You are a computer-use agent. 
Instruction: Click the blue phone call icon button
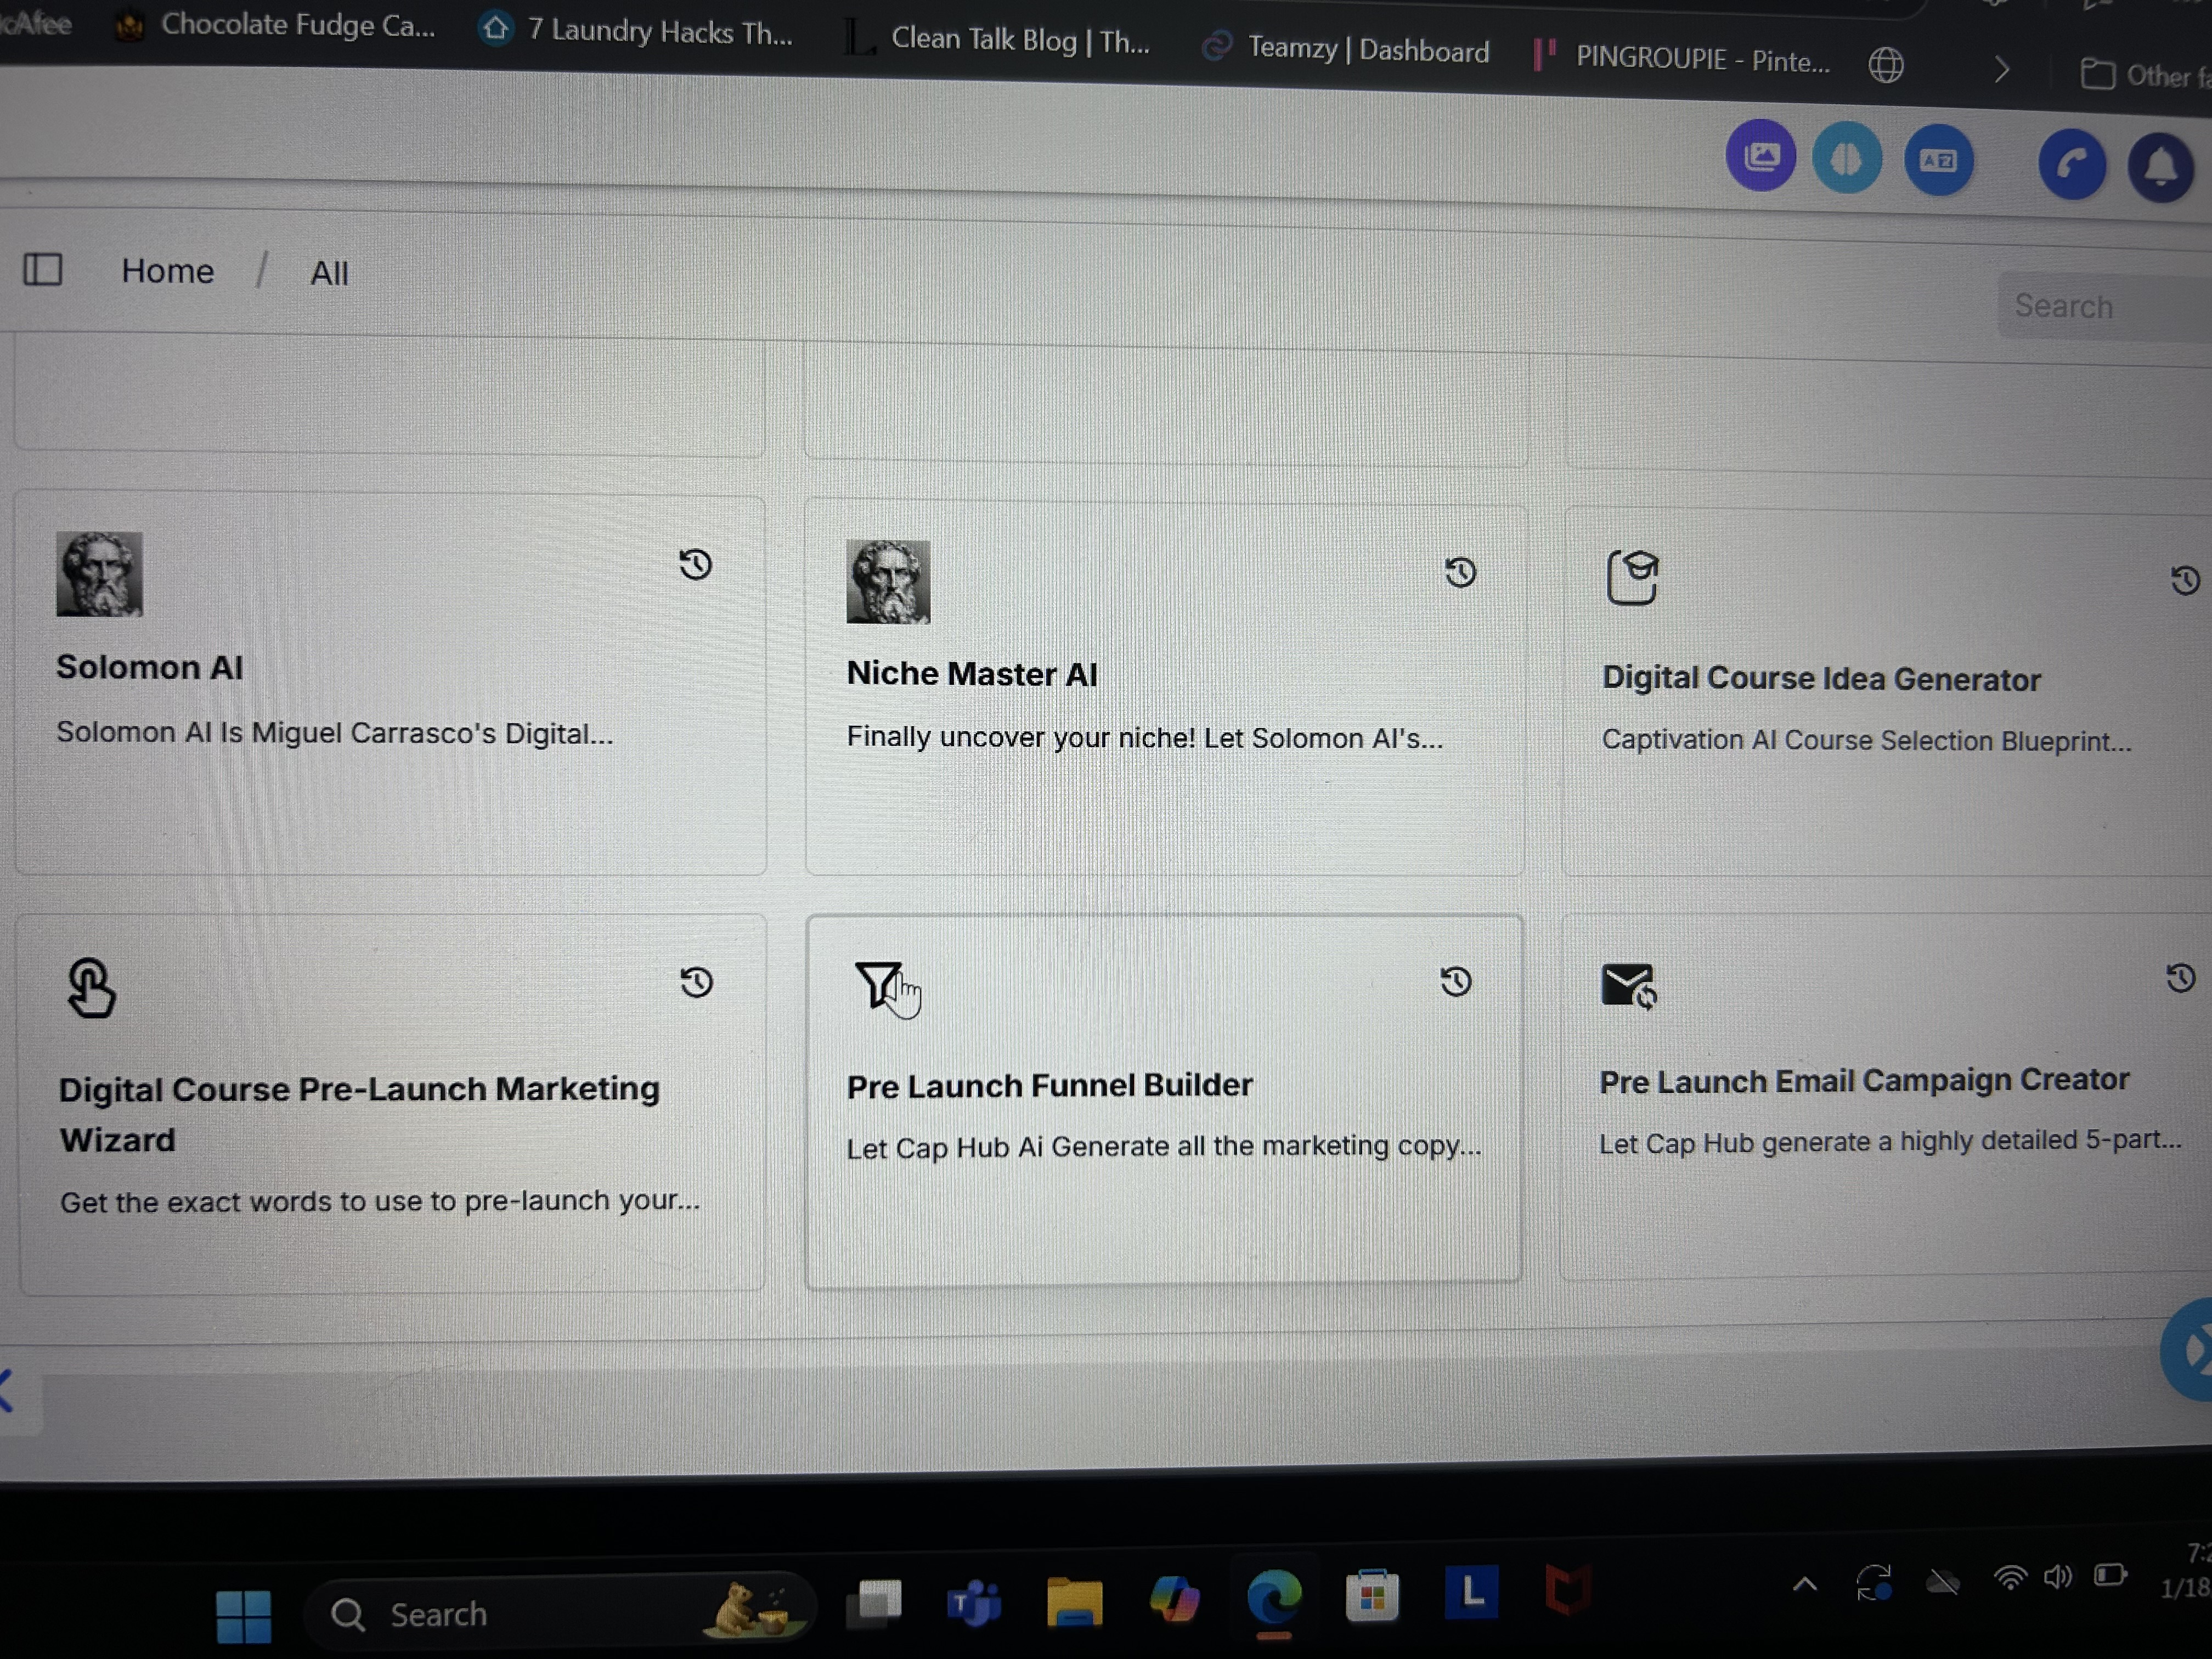pos(2072,164)
